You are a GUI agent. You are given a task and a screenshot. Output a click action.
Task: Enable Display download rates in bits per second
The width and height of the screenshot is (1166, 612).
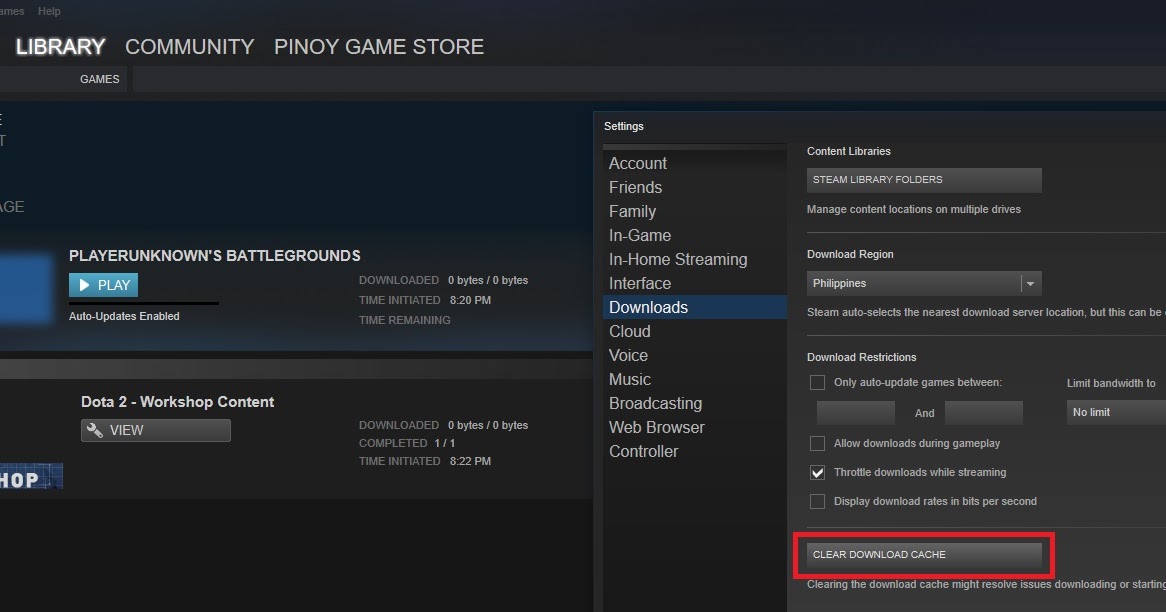(x=817, y=501)
